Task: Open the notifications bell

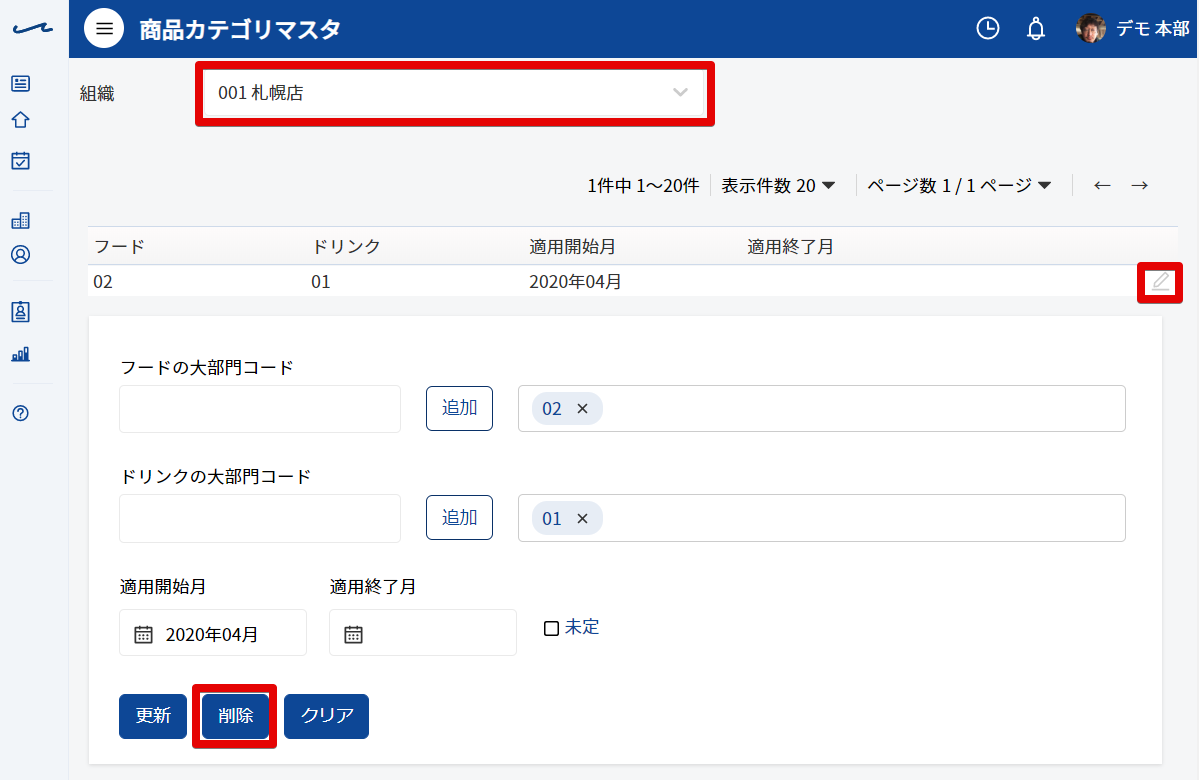Action: pos(1035,29)
